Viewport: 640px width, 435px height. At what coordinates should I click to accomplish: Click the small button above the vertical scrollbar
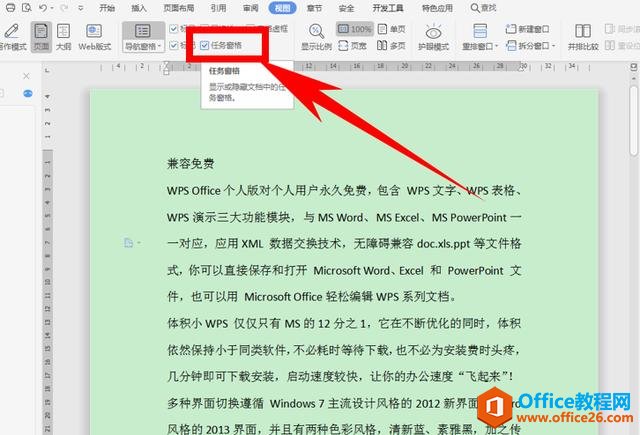tap(634, 67)
